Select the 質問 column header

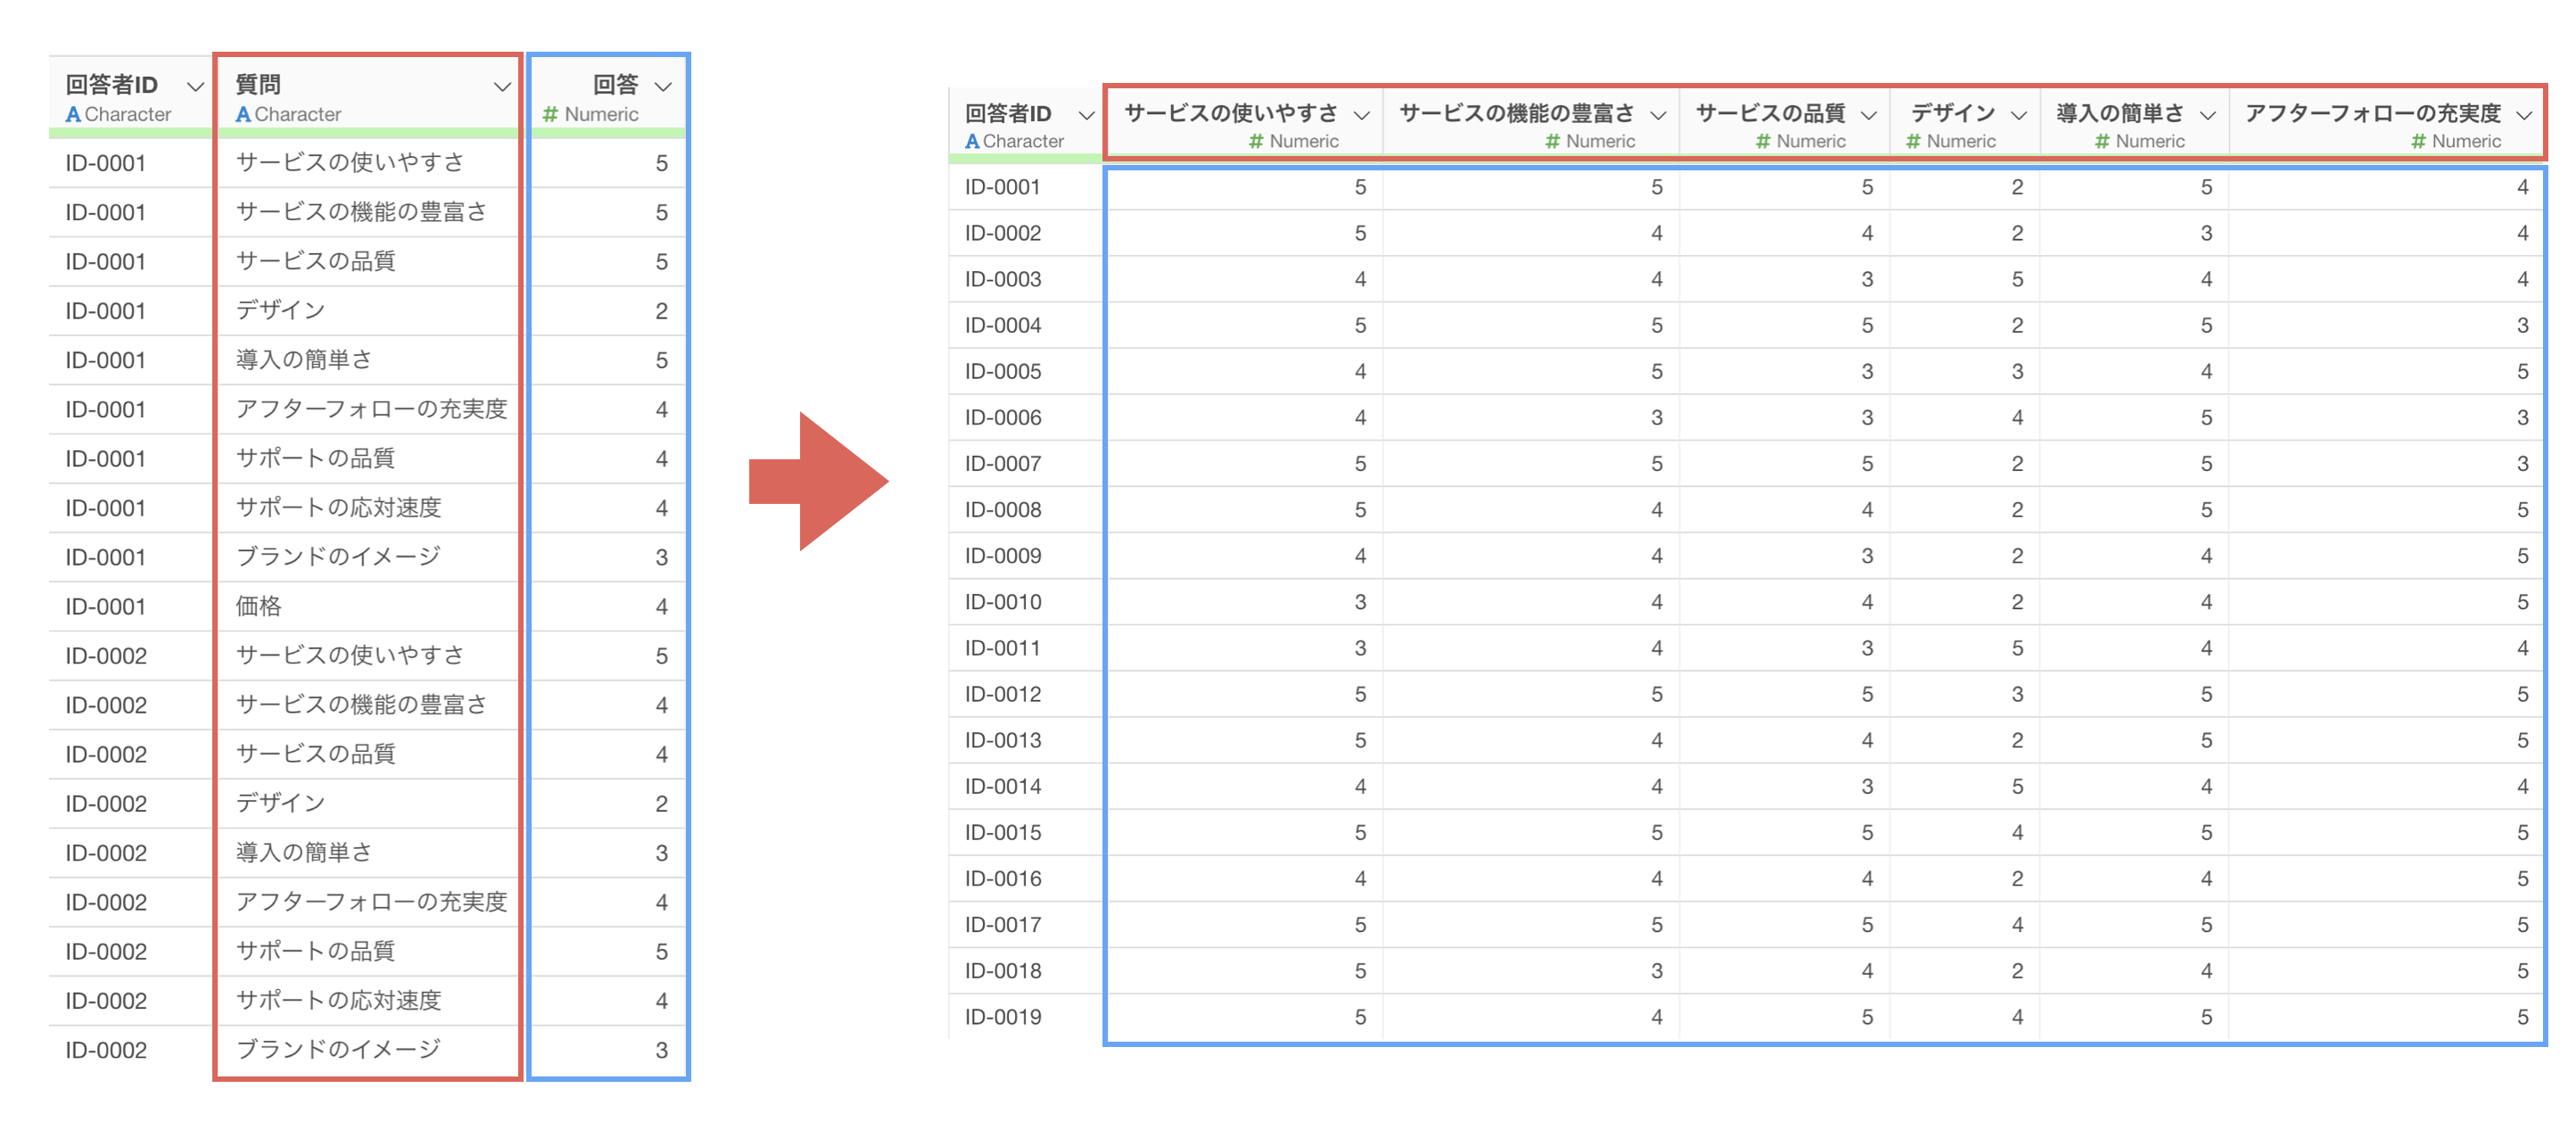tap(258, 85)
